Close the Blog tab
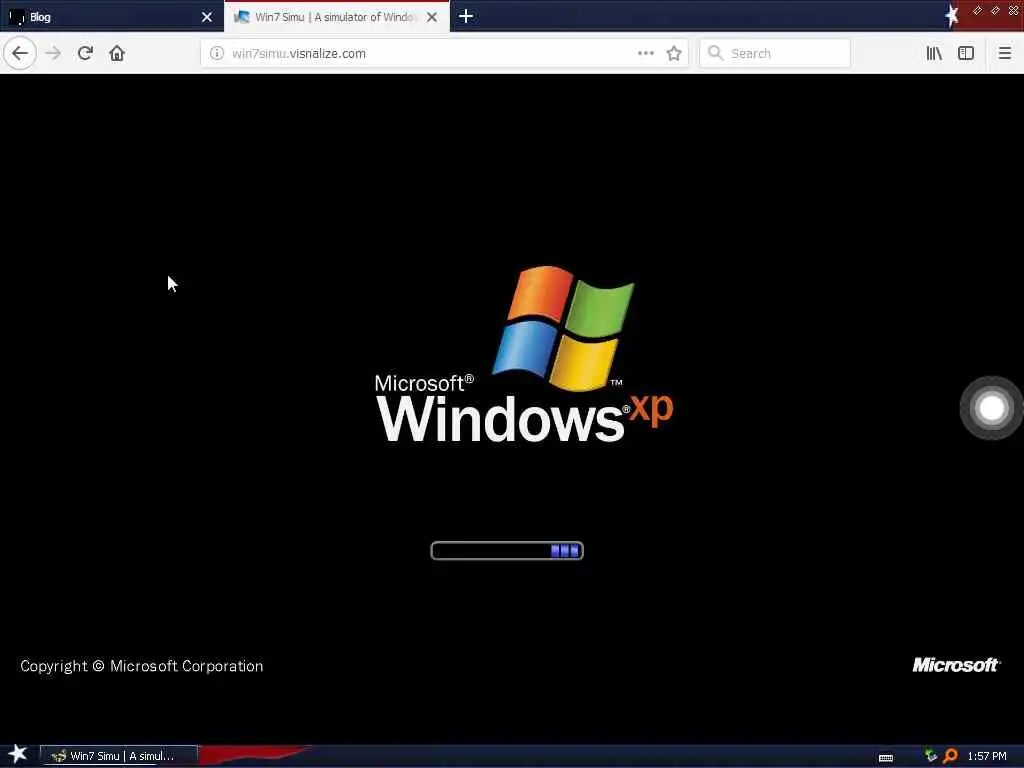1024x768 pixels. [207, 17]
